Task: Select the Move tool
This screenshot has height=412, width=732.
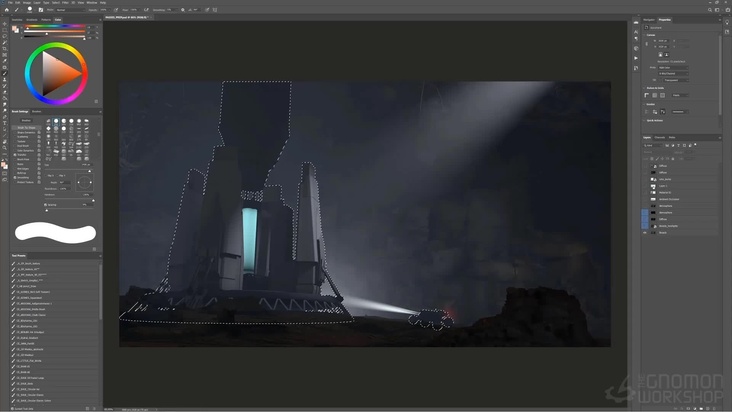Action: pos(5,23)
